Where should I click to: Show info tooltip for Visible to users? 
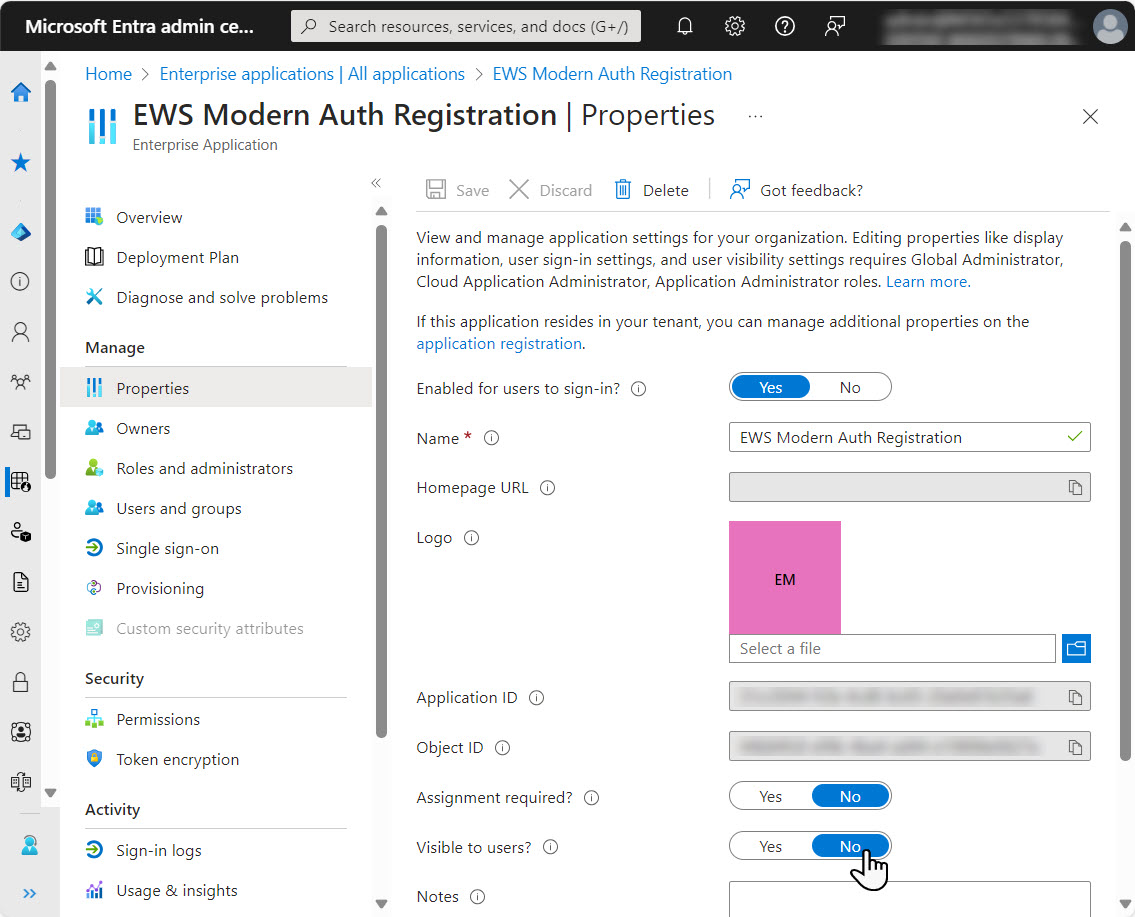tap(551, 847)
